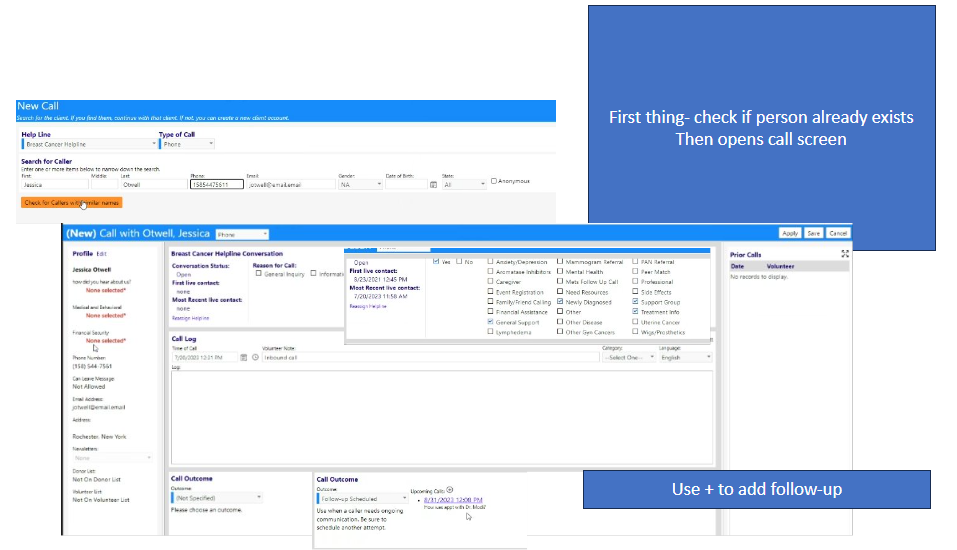Click 'Not On Donor List' text

pyautogui.click(x=96, y=480)
